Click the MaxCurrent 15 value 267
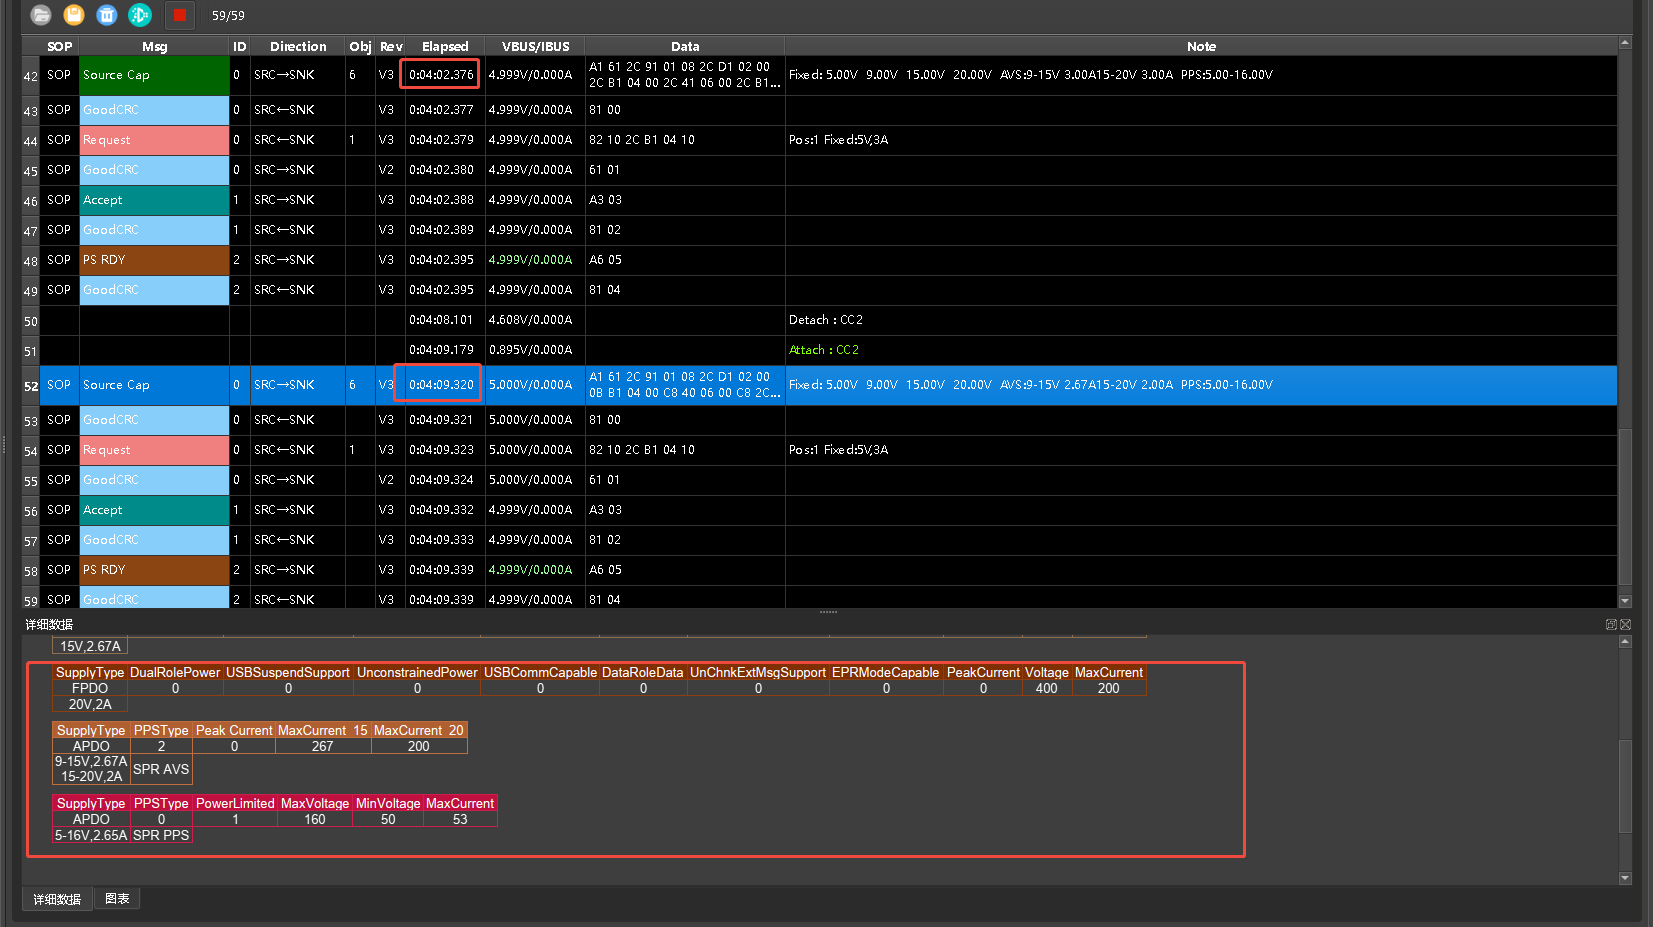Viewport: 1653px width, 927px height. pos(322,746)
